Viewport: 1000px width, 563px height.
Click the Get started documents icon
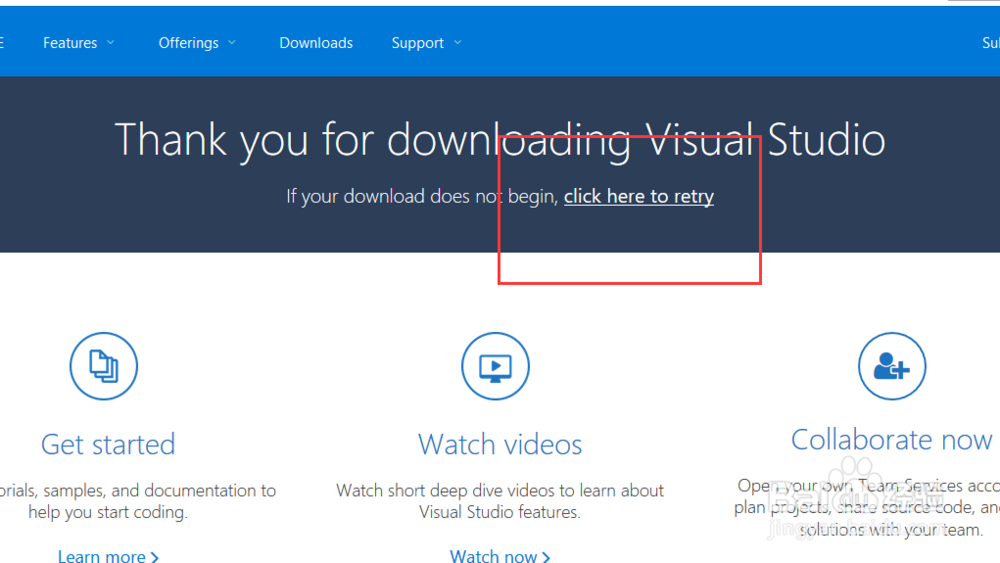click(x=103, y=366)
